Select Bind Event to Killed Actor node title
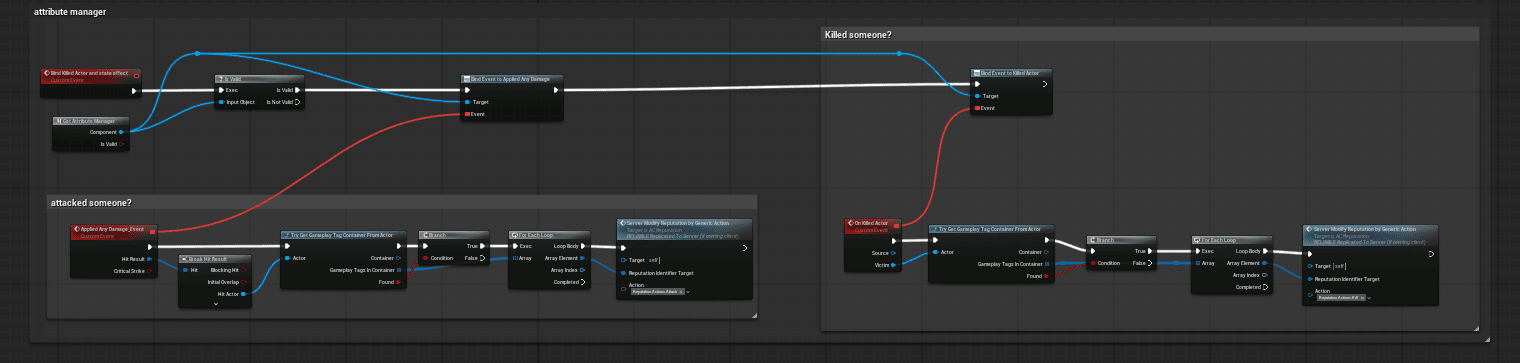Image resolution: width=1520 pixels, height=363 pixels. [1009, 73]
